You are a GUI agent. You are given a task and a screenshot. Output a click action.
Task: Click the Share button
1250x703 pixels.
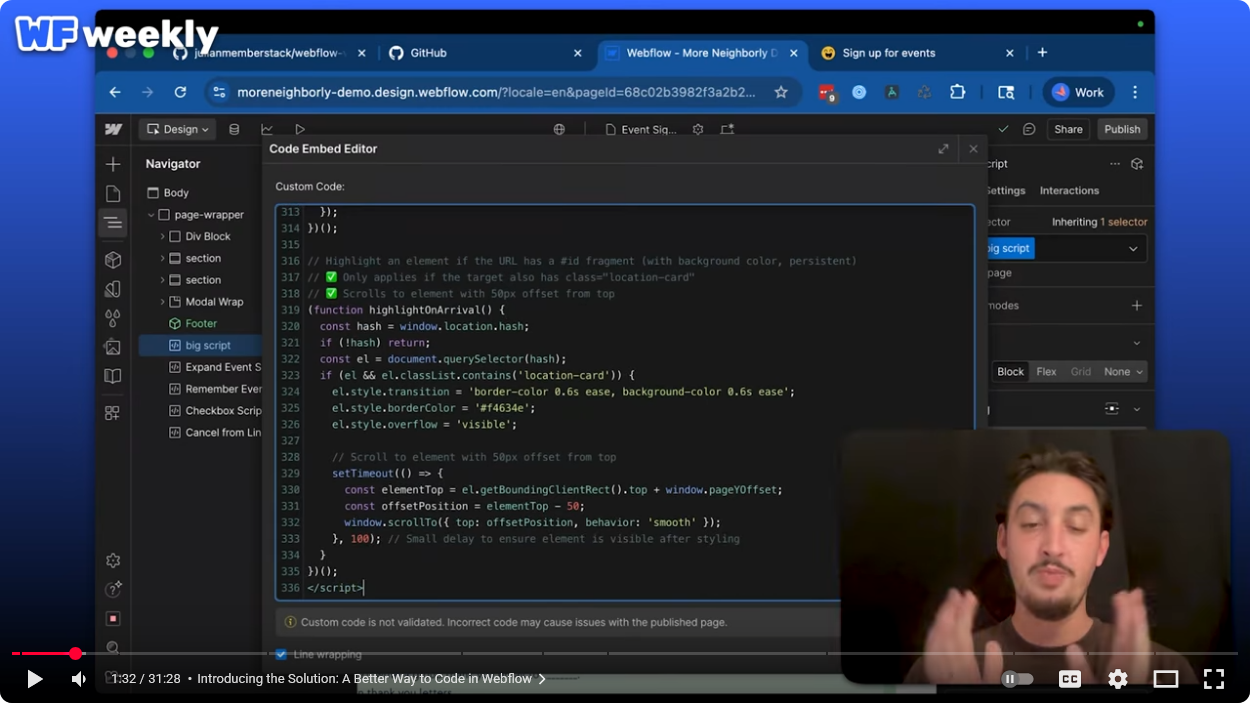[1068, 129]
